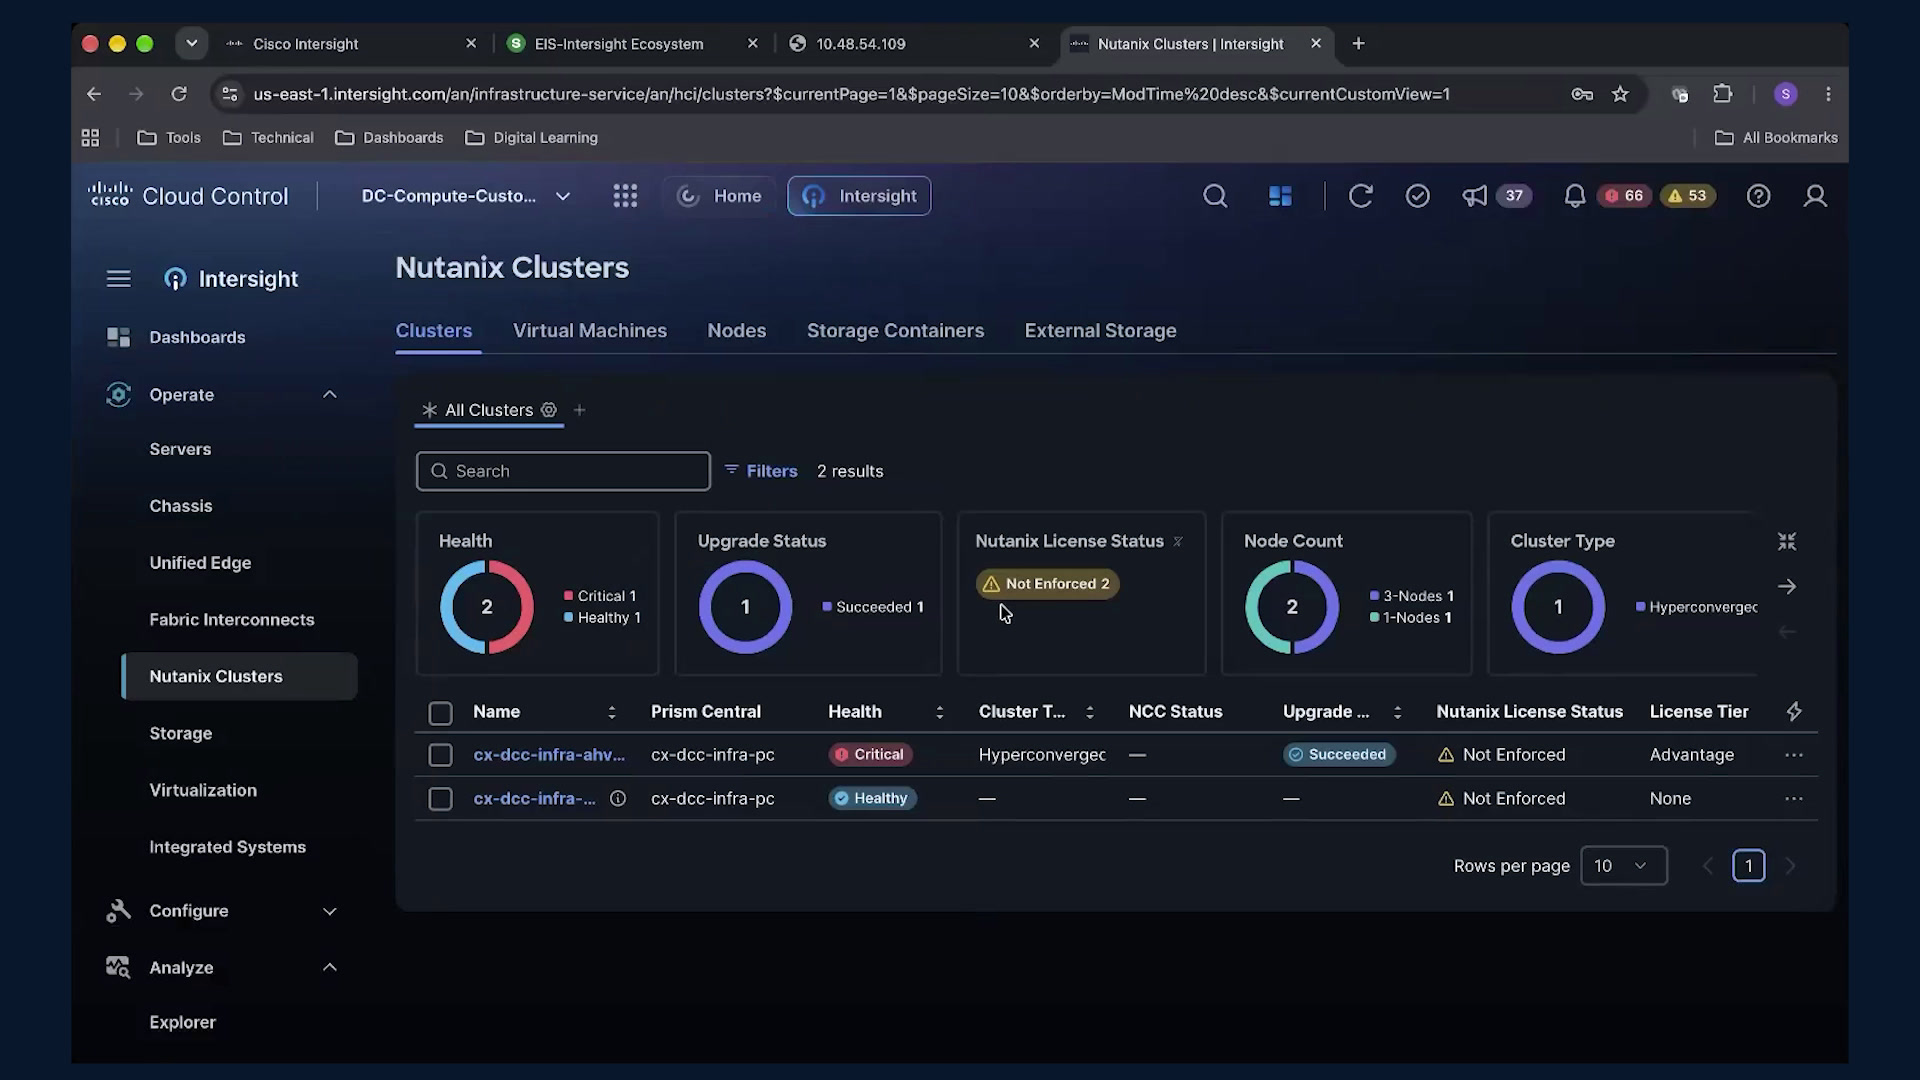1920x1080 pixels.
Task: Open Storage Containers tab
Action: coord(895,331)
